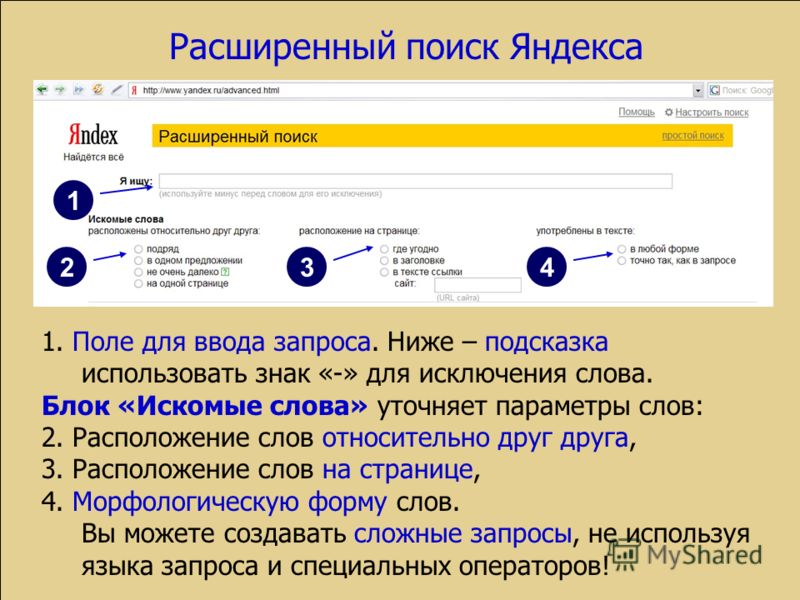
Task: Select the в одном предложении radio button
Action: click(138, 261)
